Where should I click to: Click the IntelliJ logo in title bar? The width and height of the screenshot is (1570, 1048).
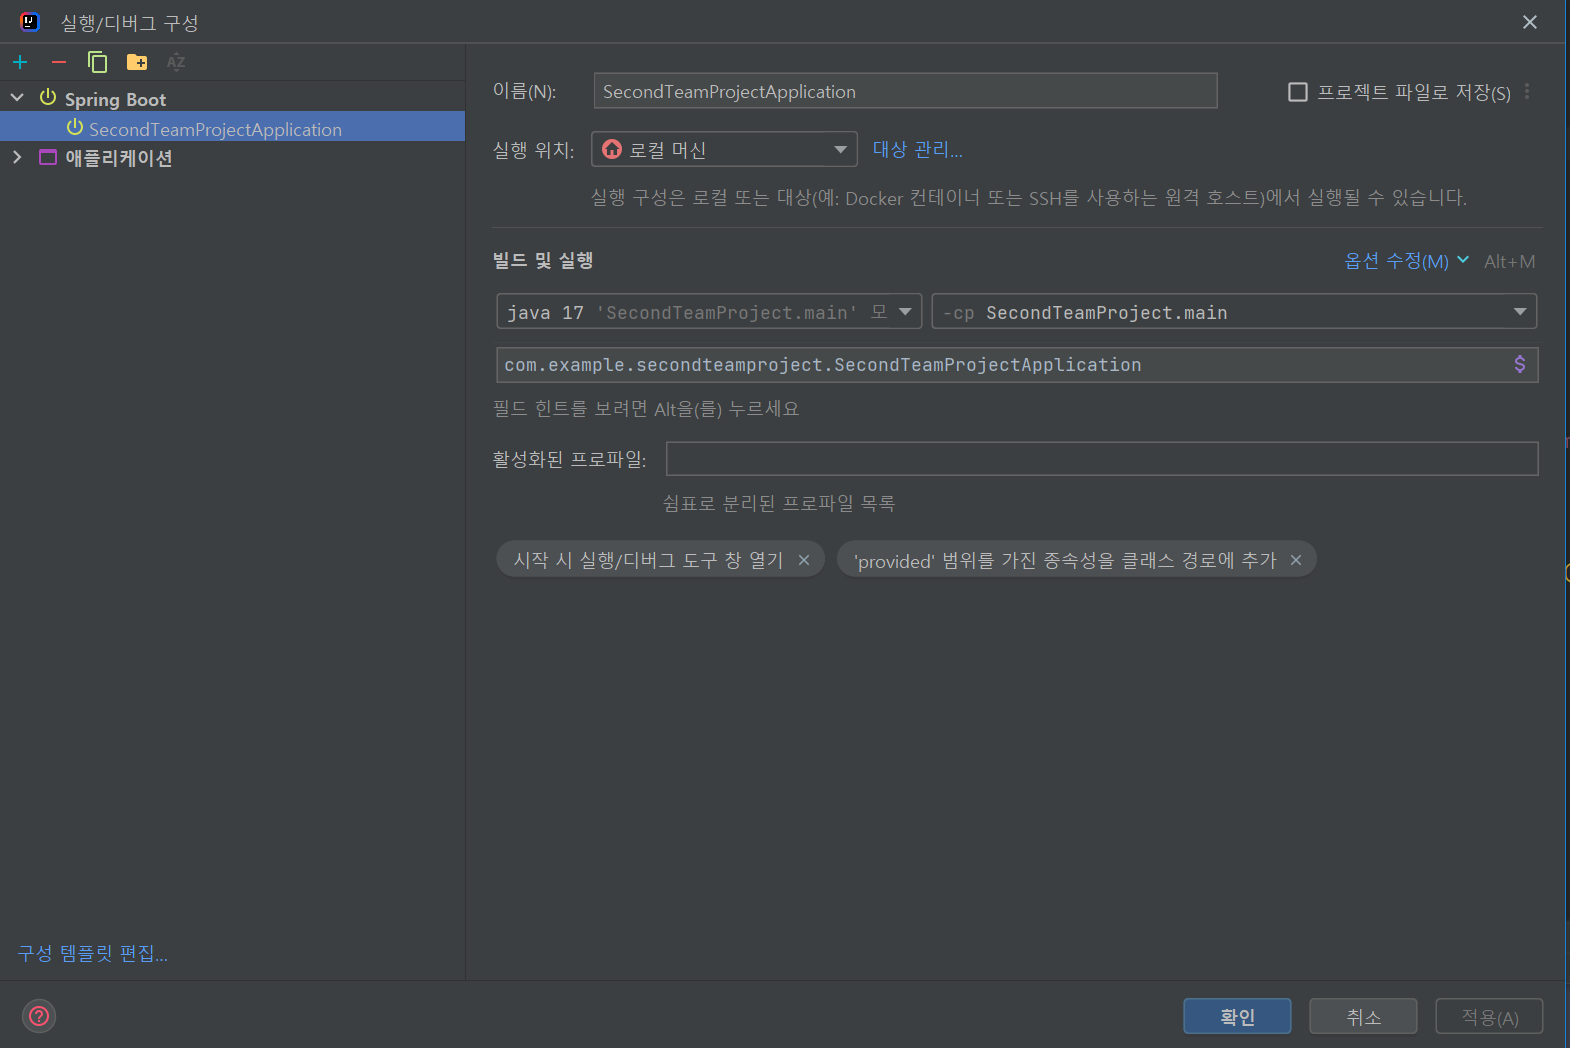tap(30, 22)
